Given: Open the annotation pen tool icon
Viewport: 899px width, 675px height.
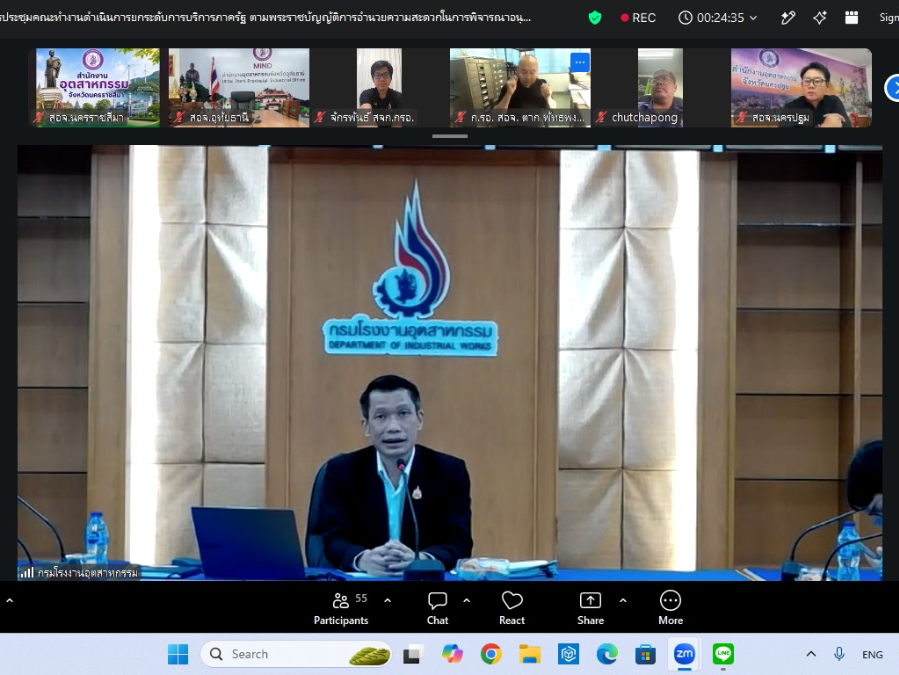Looking at the screenshot, I should coord(788,18).
